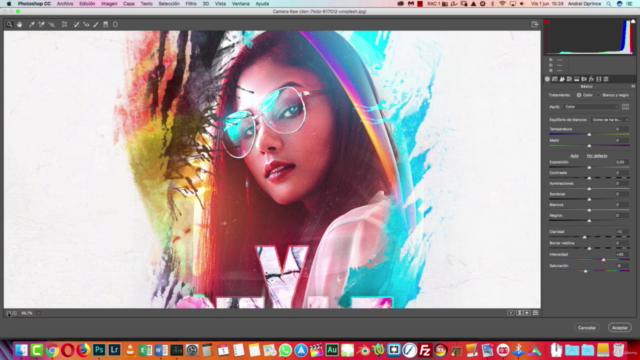Open the Ventana menu

(241, 4)
